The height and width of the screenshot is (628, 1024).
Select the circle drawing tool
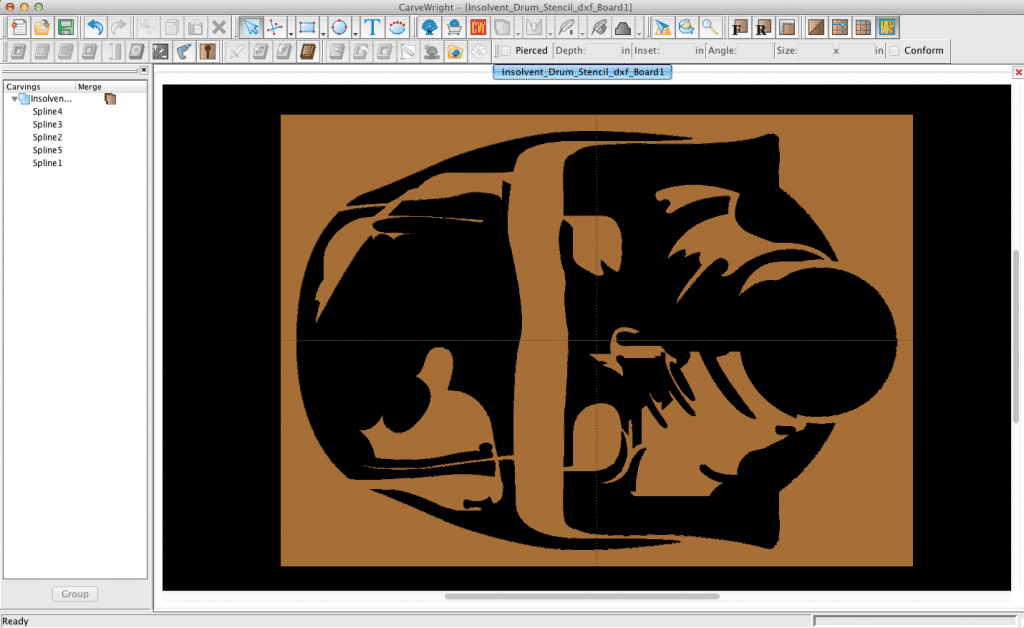[x=340, y=28]
